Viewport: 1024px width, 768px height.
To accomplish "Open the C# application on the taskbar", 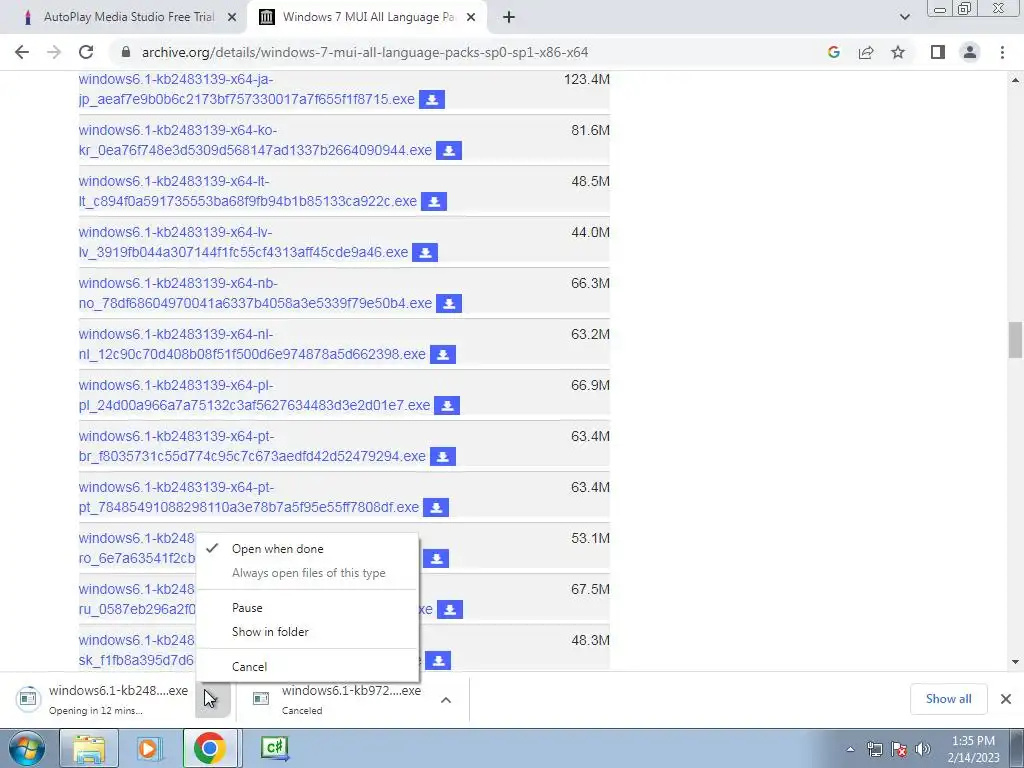I will click(x=274, y=748).
